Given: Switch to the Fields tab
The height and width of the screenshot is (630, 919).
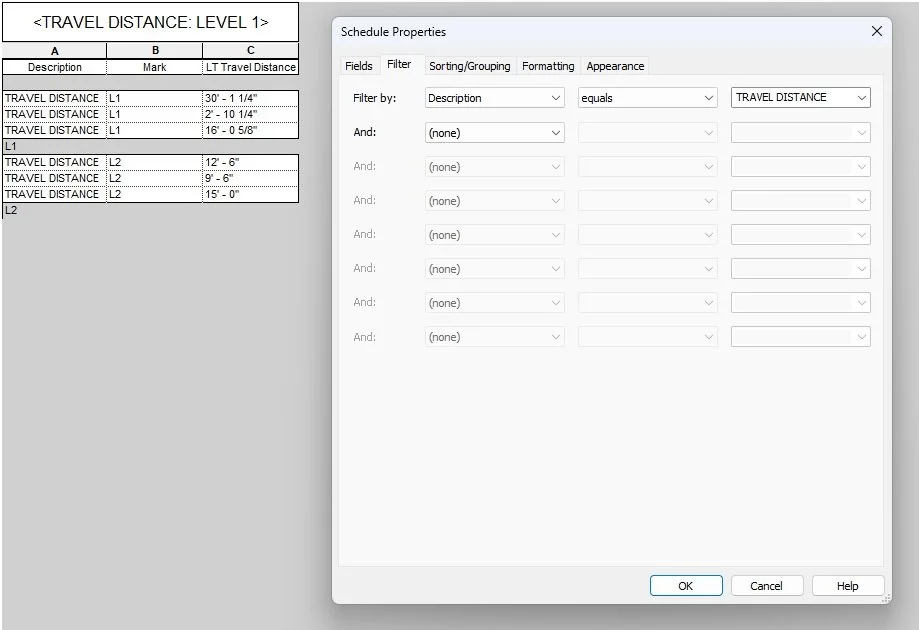Looking at the screenshot, I should point(359,66).
